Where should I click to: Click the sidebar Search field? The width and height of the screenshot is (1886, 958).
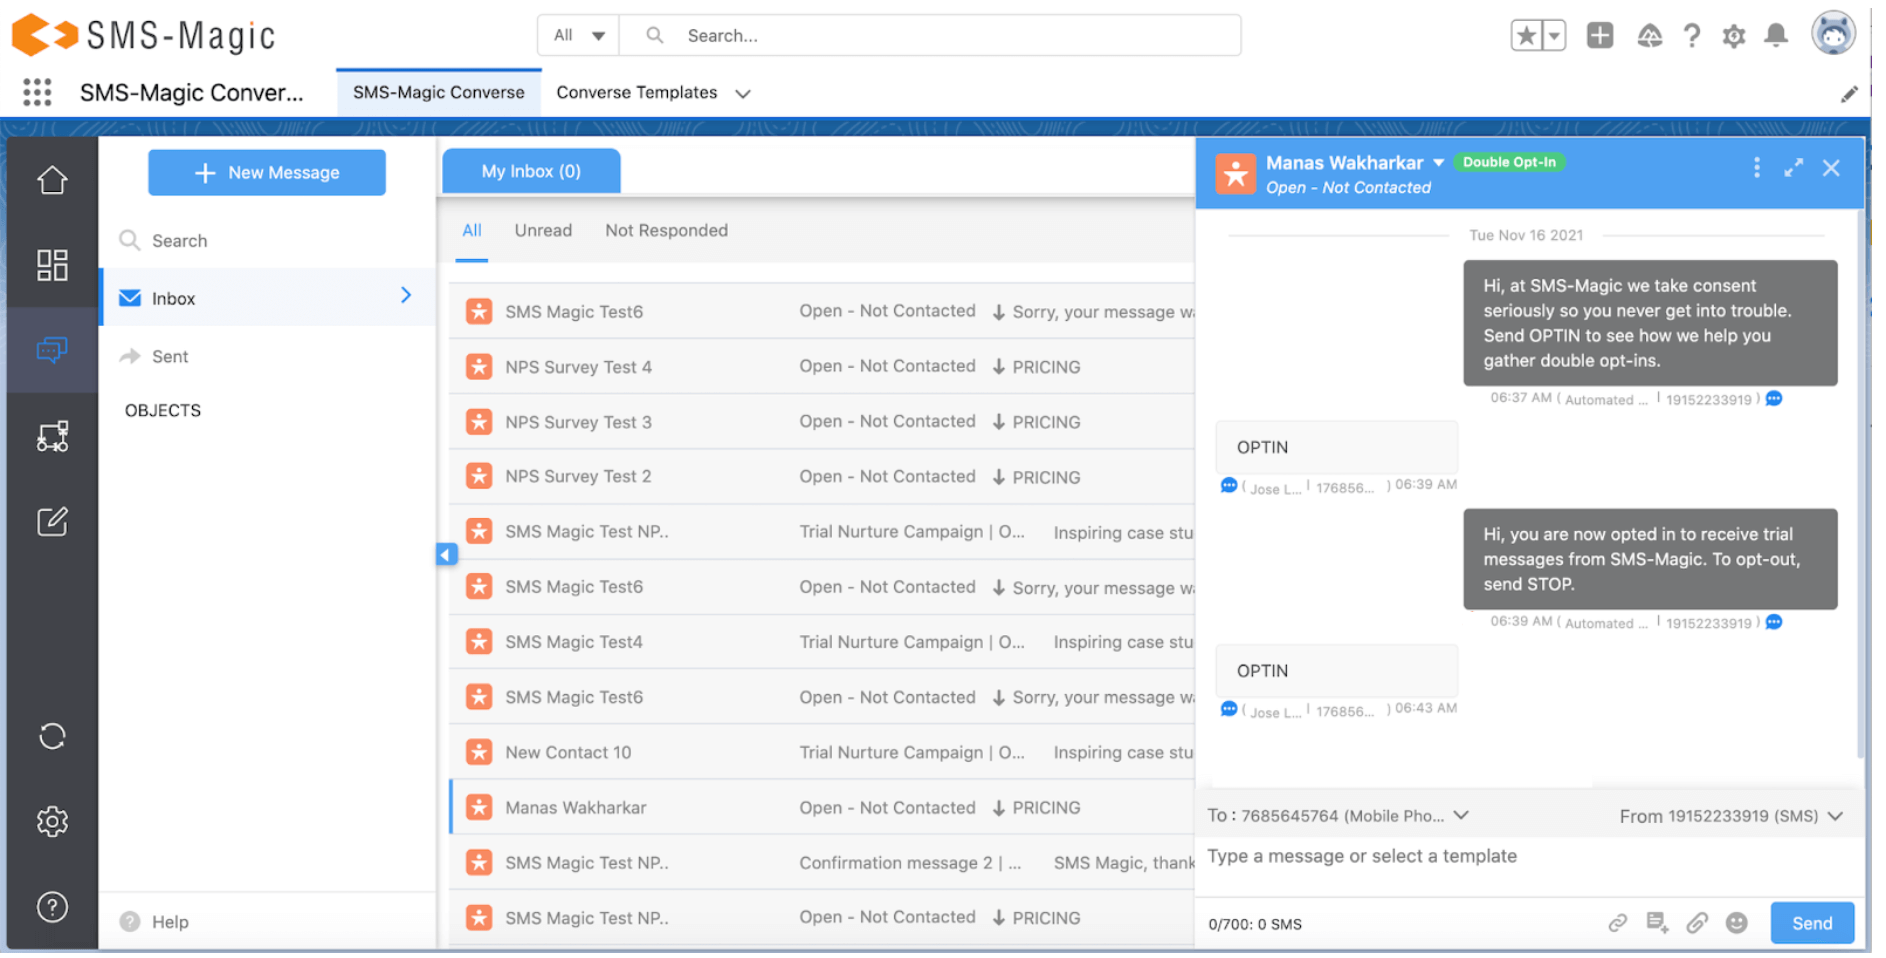click(x=268, y=241)
